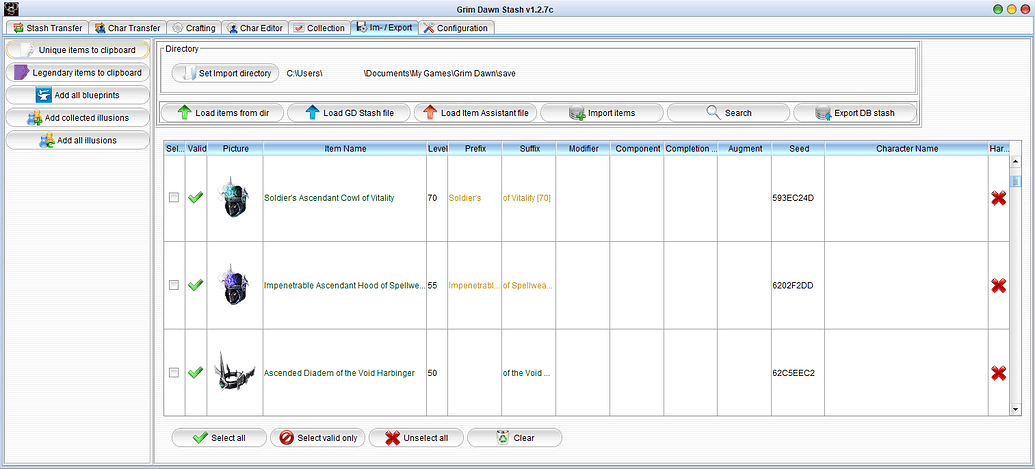
Task: Click green valid checkmark of Impenetrable Hood row
Action: (195, 285)
